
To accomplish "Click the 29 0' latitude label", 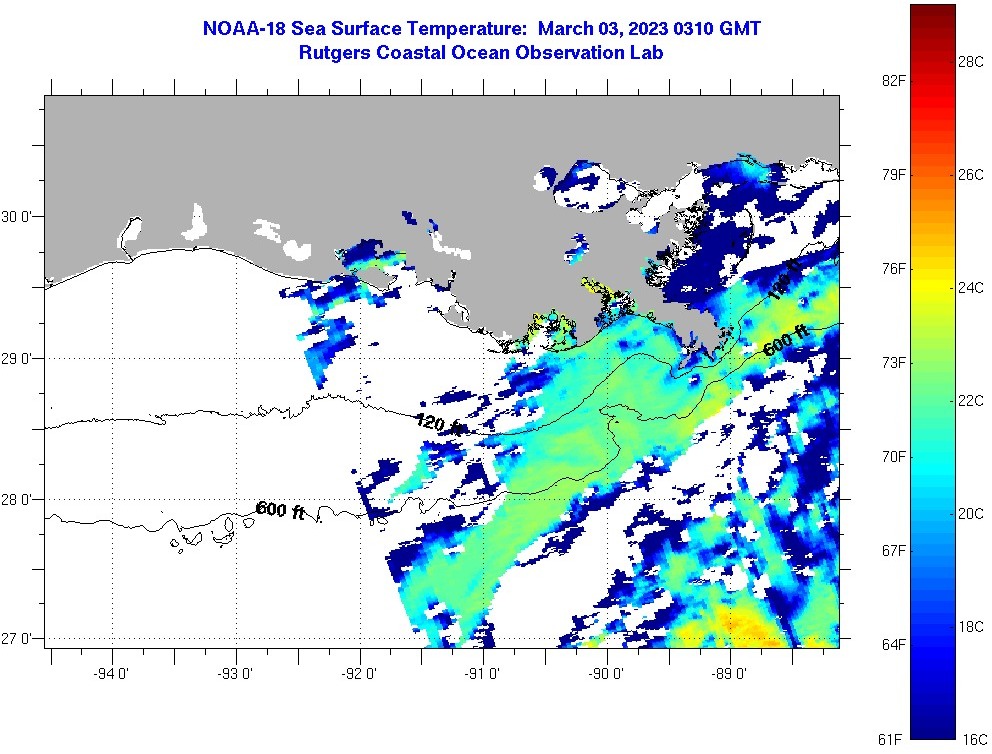I will pyautogui.click(x=15, y=359).
